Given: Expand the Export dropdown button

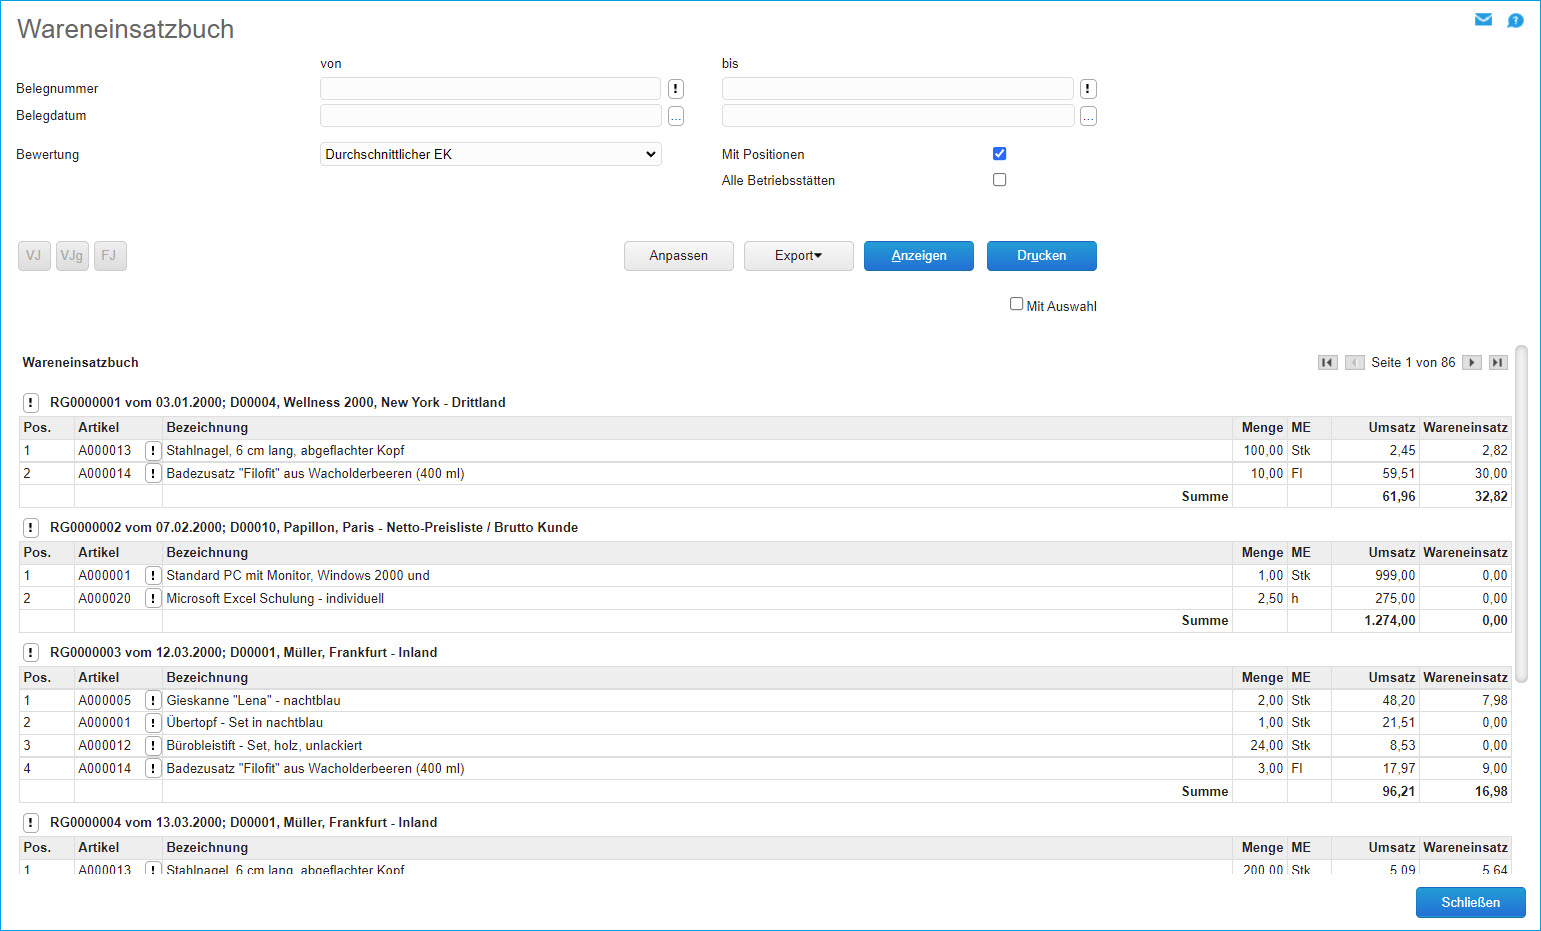Looking at the screenshot, I should [x=799, y=256].
